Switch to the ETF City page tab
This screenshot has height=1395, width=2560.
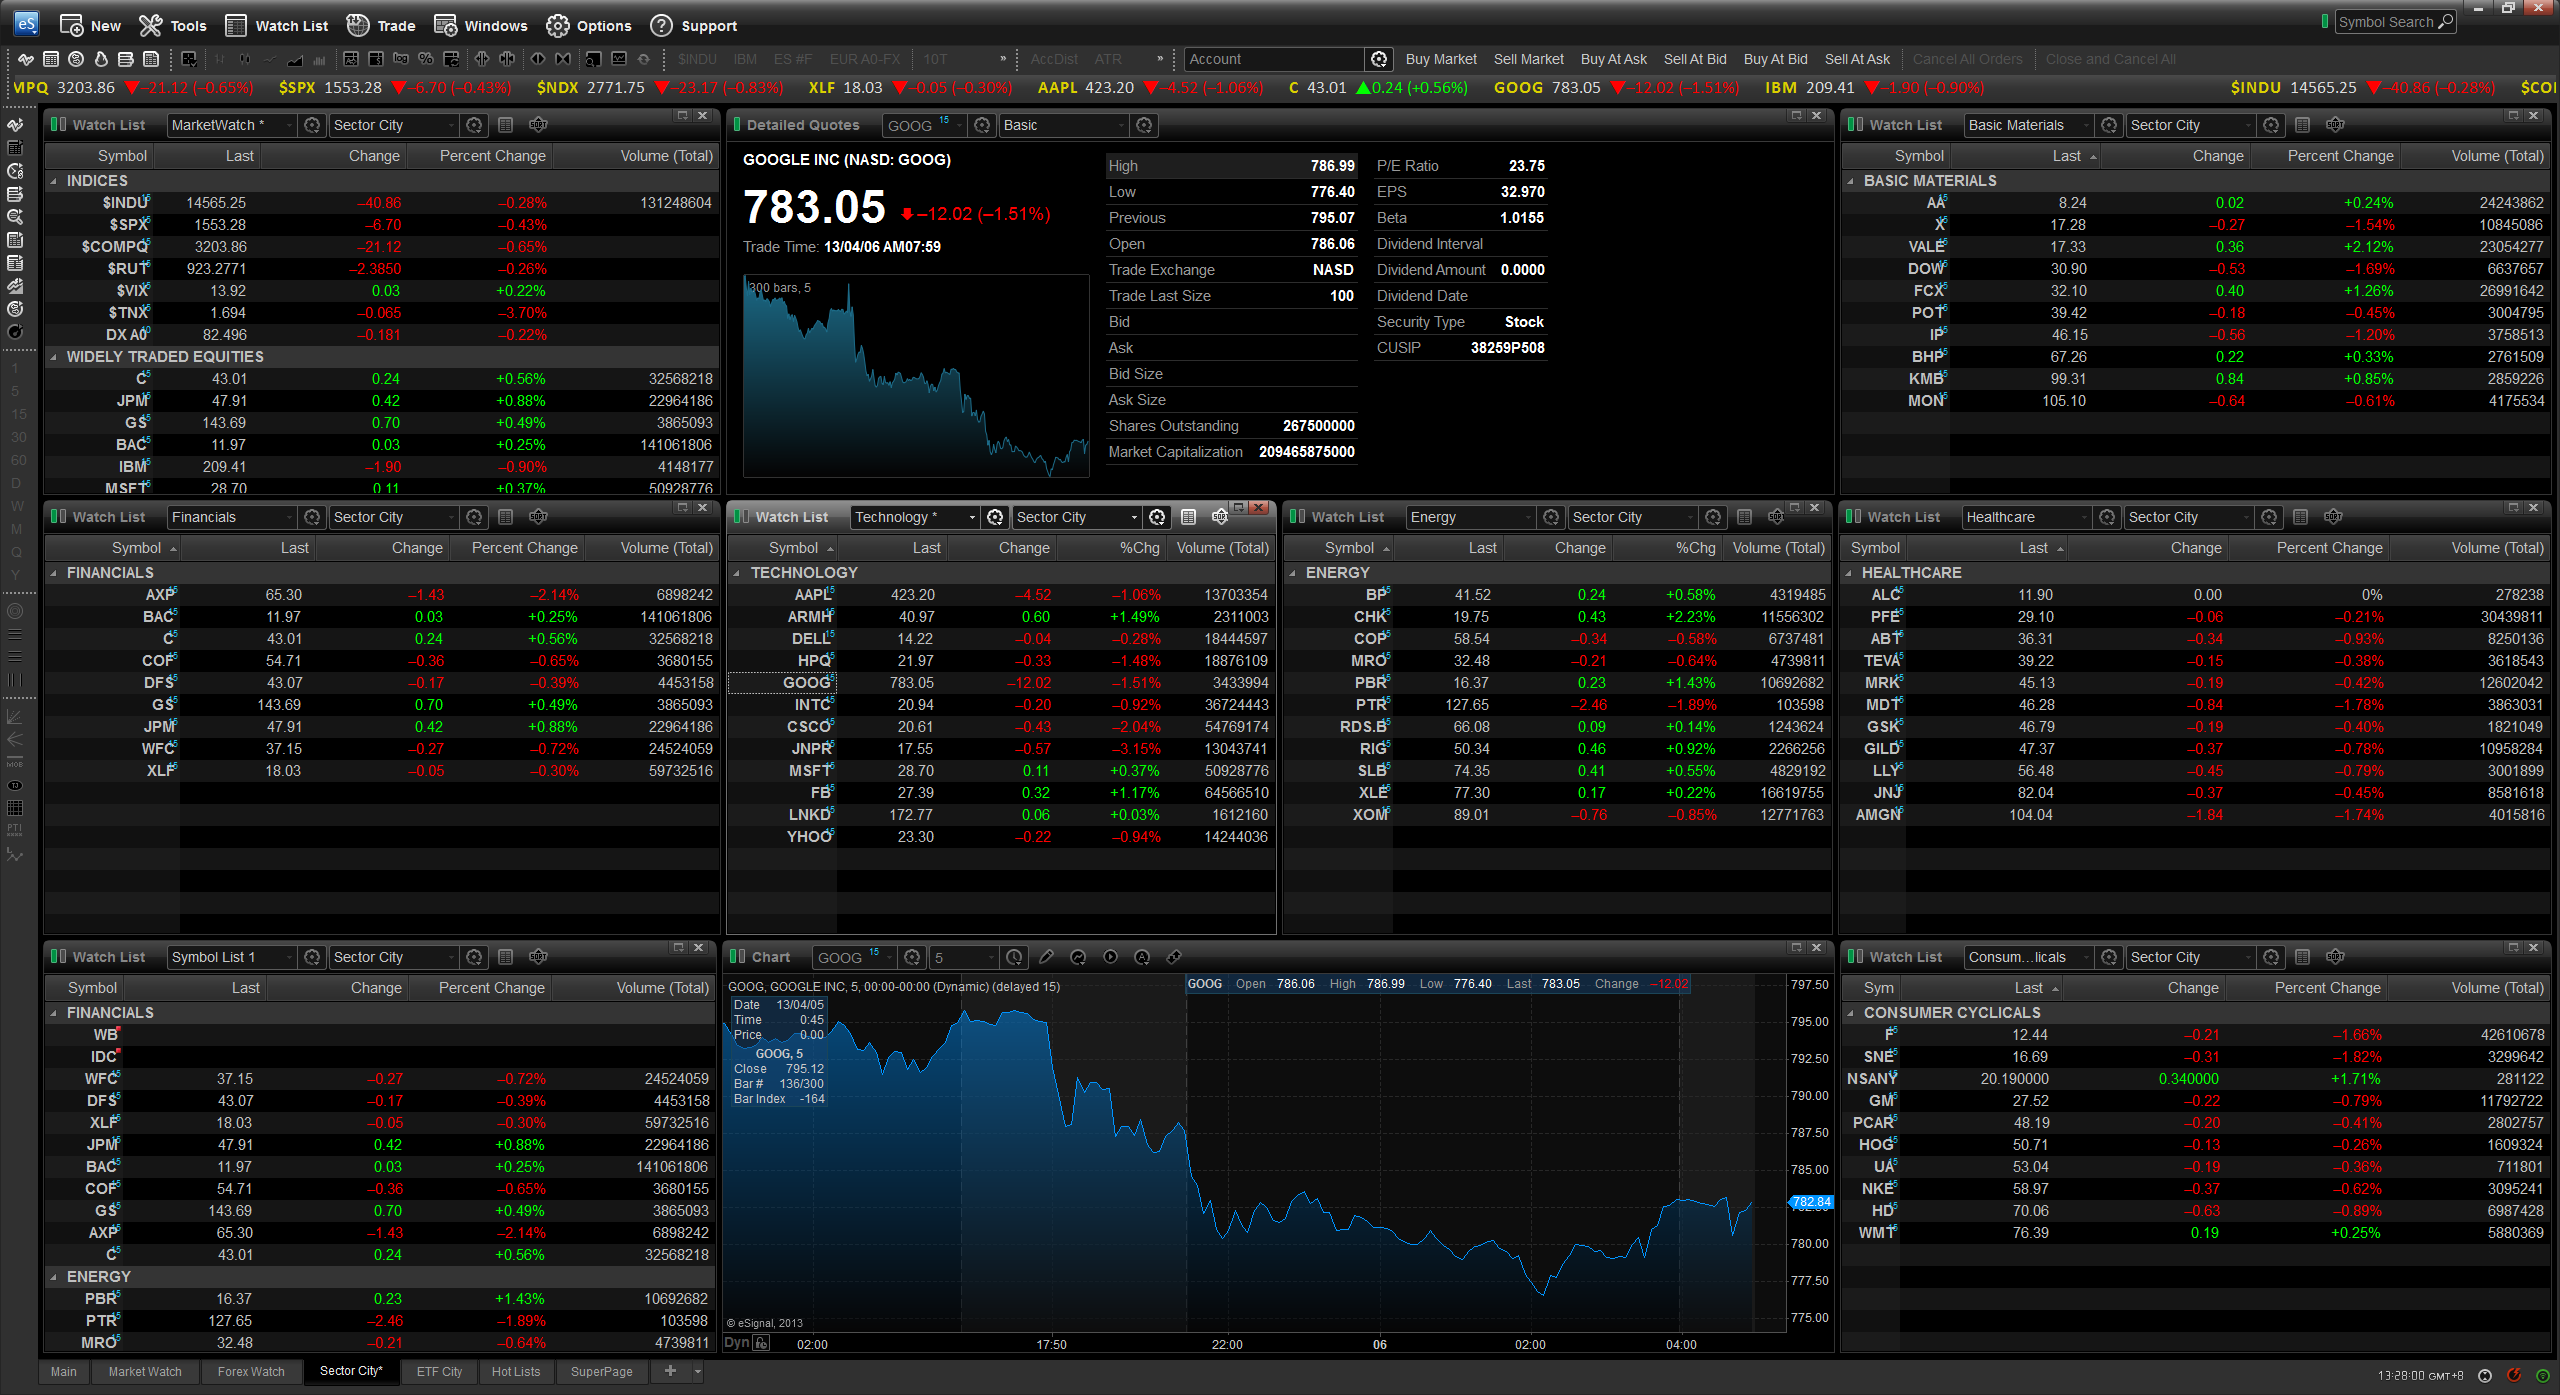(x=439, y=1371)
